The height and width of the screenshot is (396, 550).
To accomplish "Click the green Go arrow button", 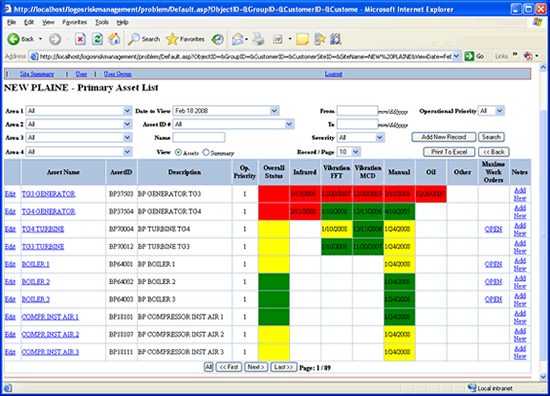I will coord(469,56).
